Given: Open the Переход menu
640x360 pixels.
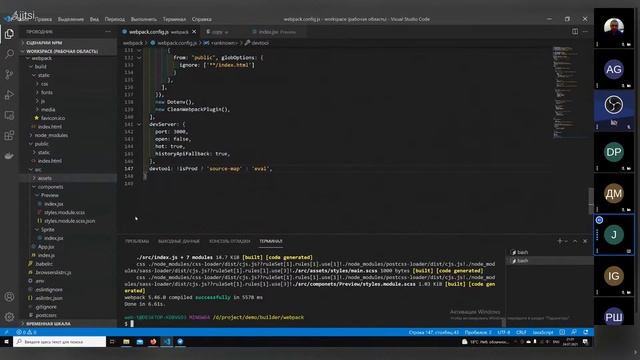Looking at the screenshot, I should click(115, 19).
